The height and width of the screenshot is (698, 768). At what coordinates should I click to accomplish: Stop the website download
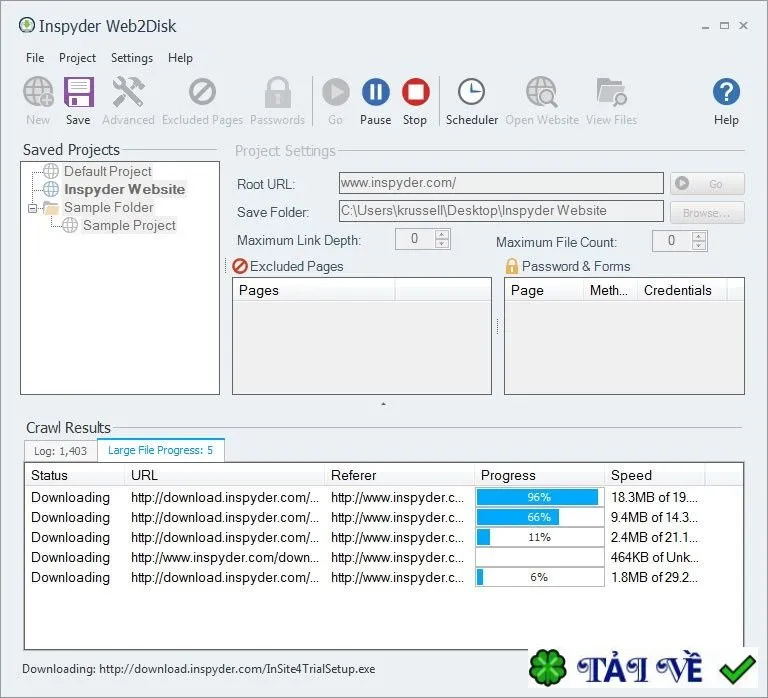pos(415,92)
